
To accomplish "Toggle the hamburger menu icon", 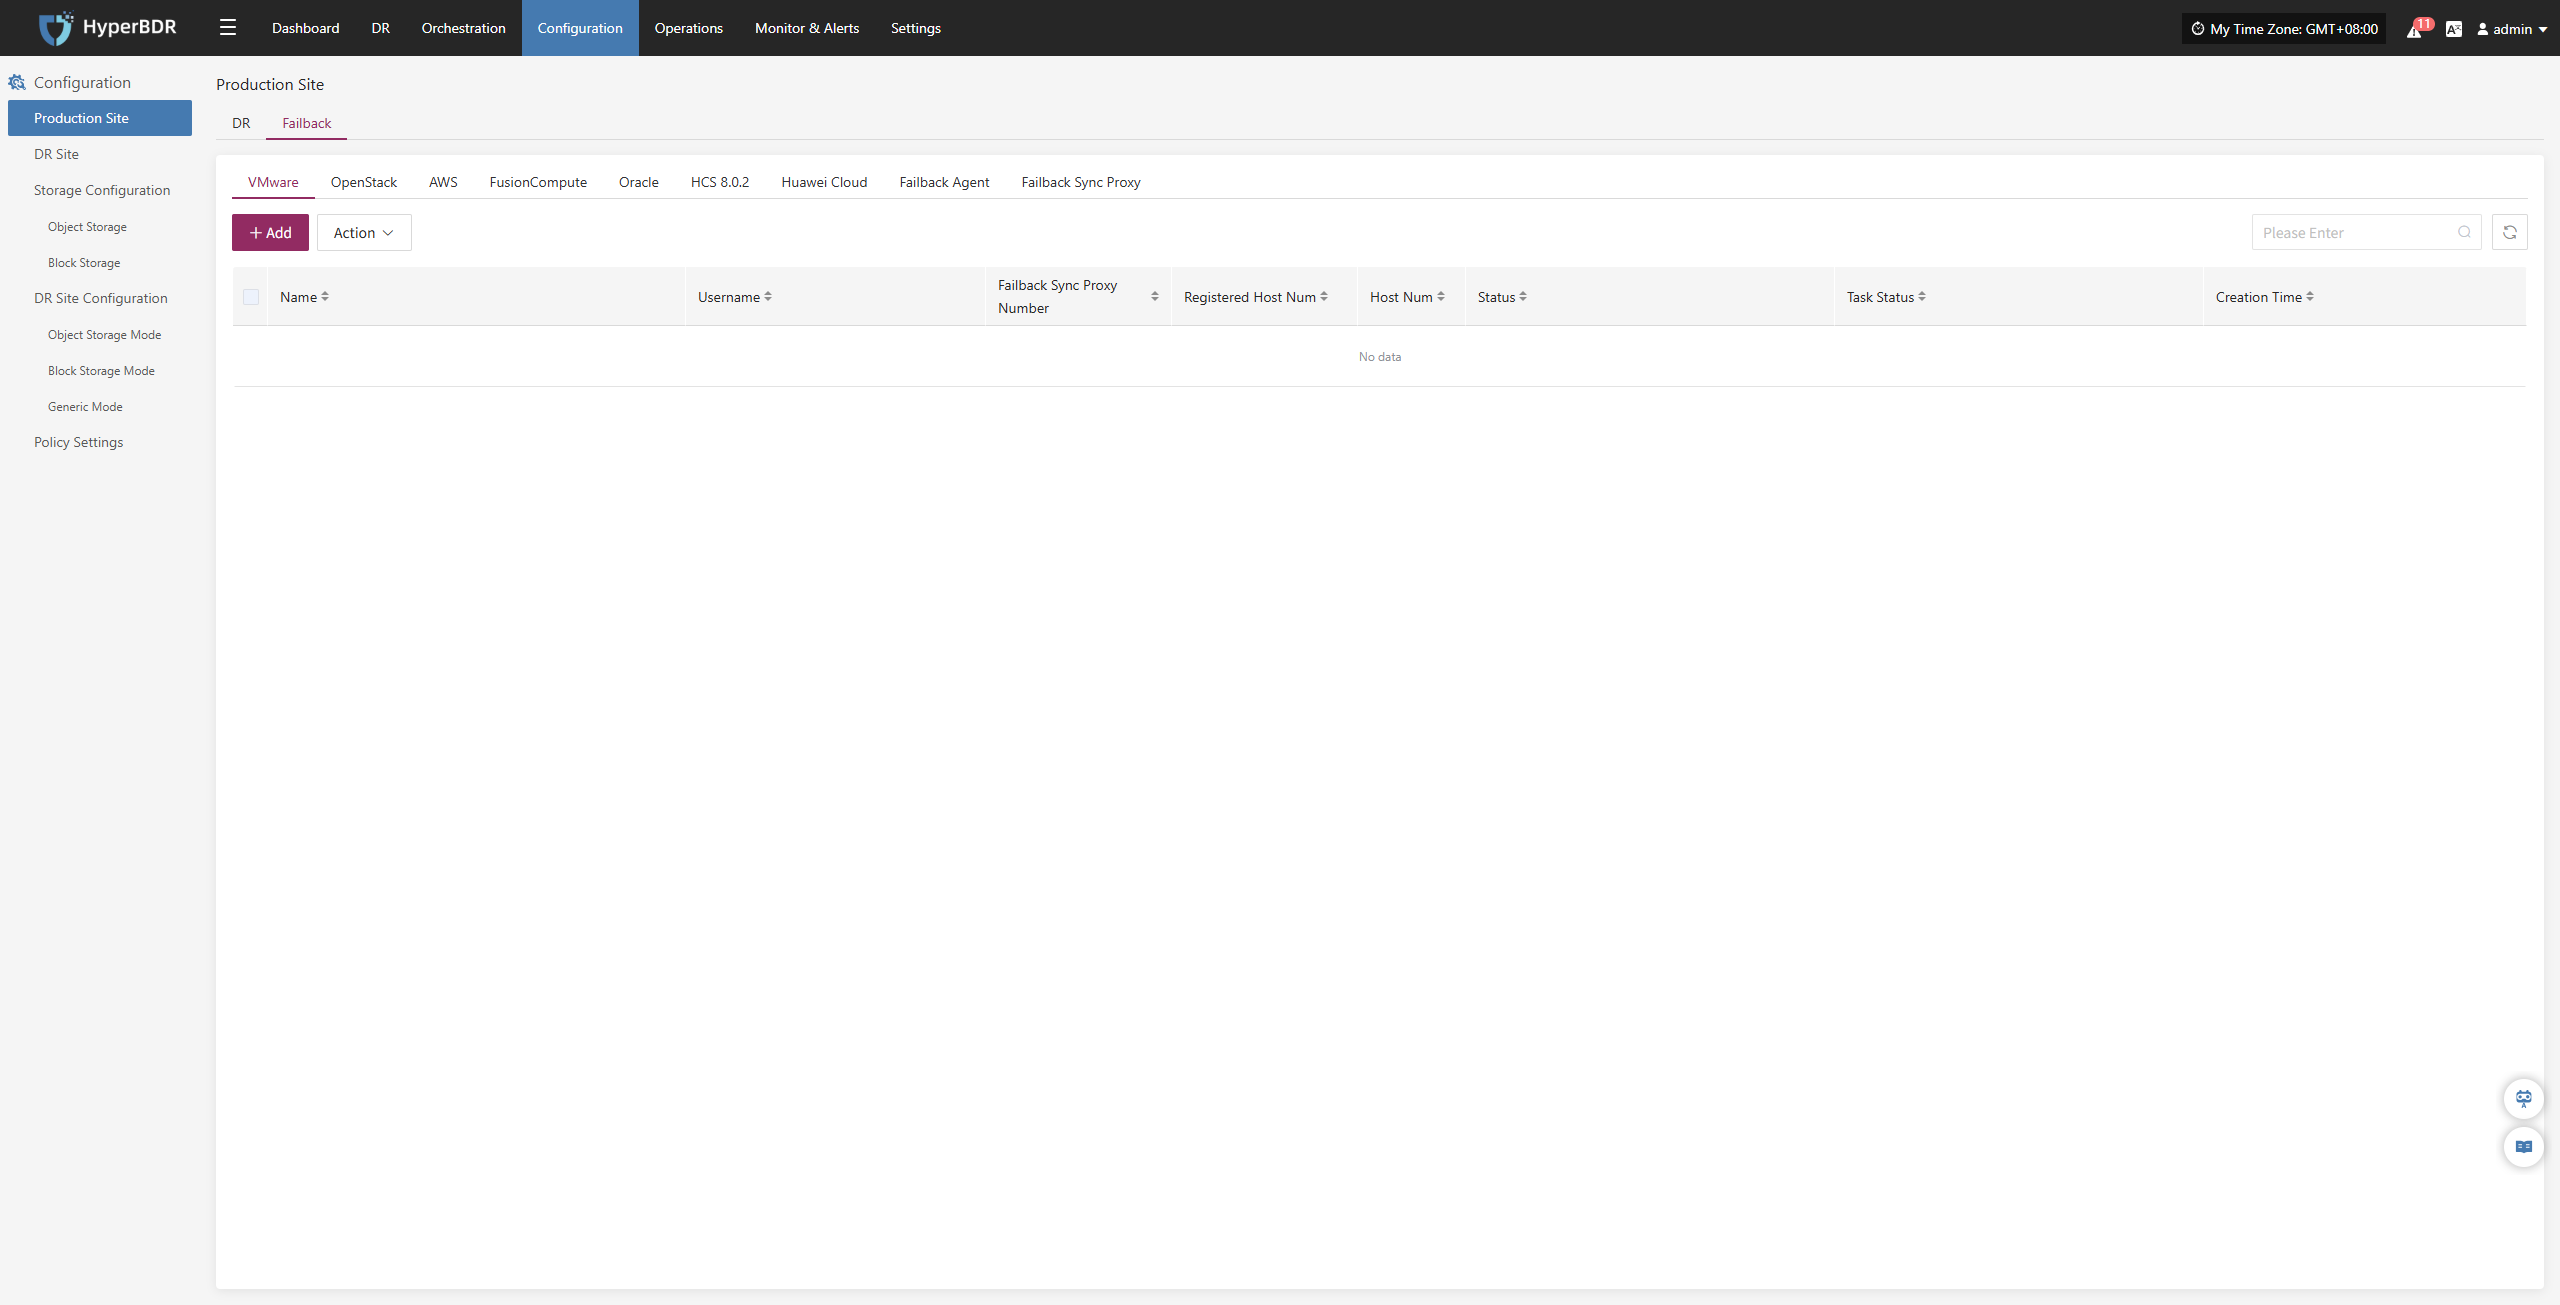I will [x=228, y=28].
